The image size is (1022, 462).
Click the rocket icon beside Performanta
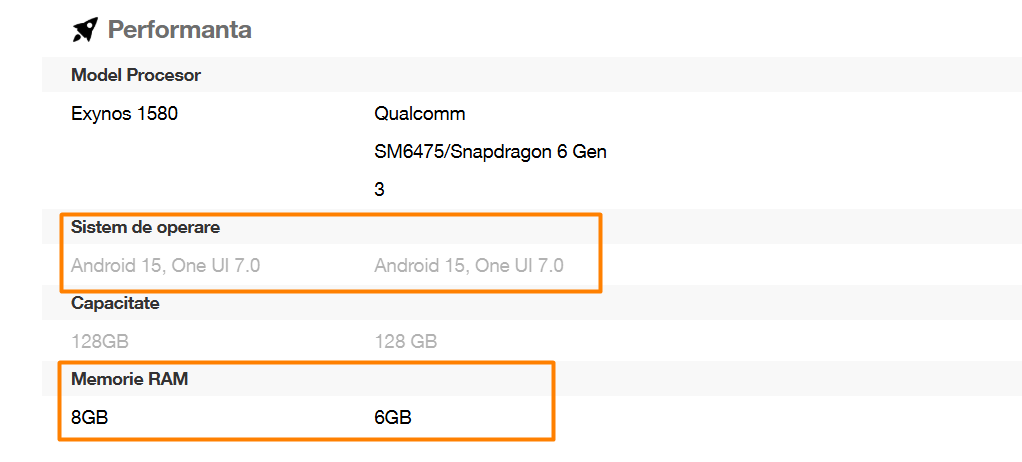pyautogui.click(x=85, y=30)
